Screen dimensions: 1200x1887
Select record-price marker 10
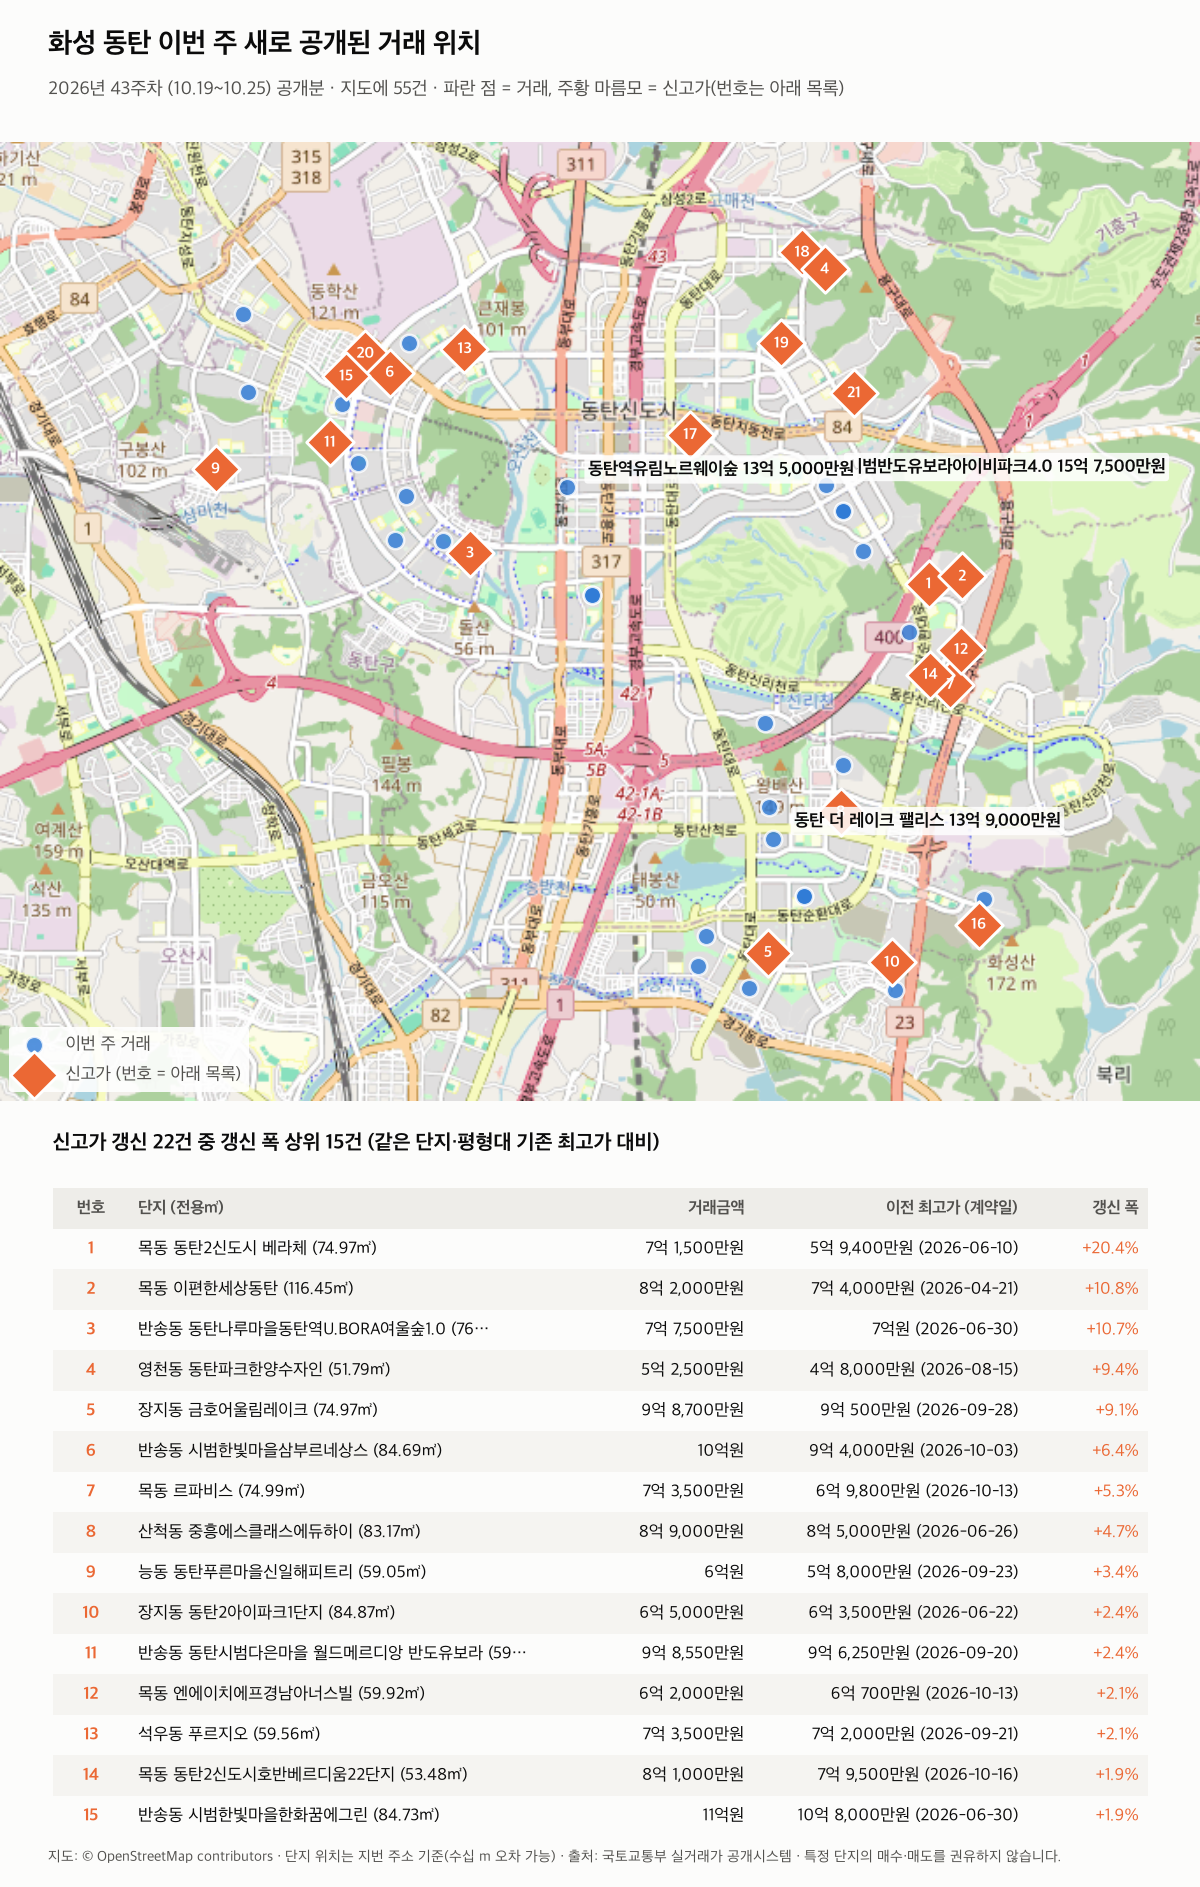tap(891, 961)
